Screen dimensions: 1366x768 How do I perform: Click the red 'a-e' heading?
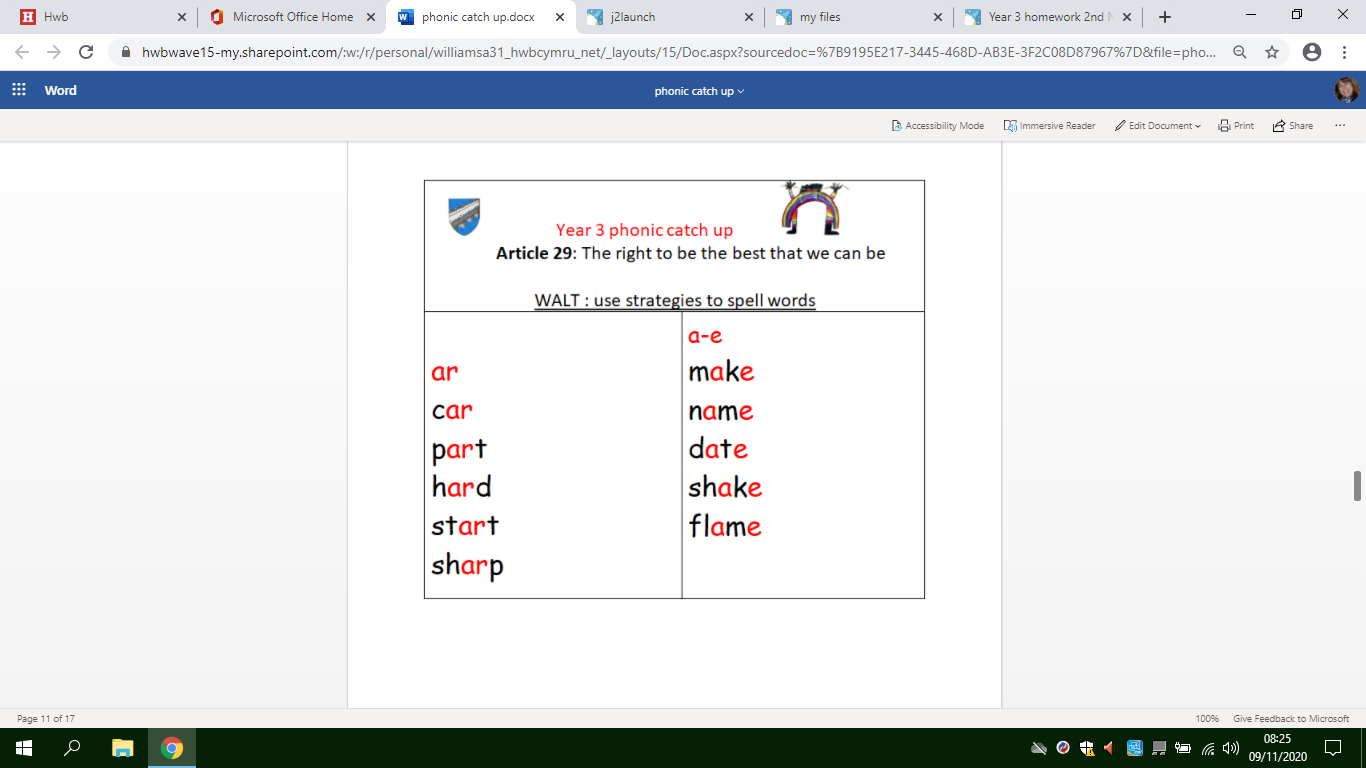click(705, 336)
